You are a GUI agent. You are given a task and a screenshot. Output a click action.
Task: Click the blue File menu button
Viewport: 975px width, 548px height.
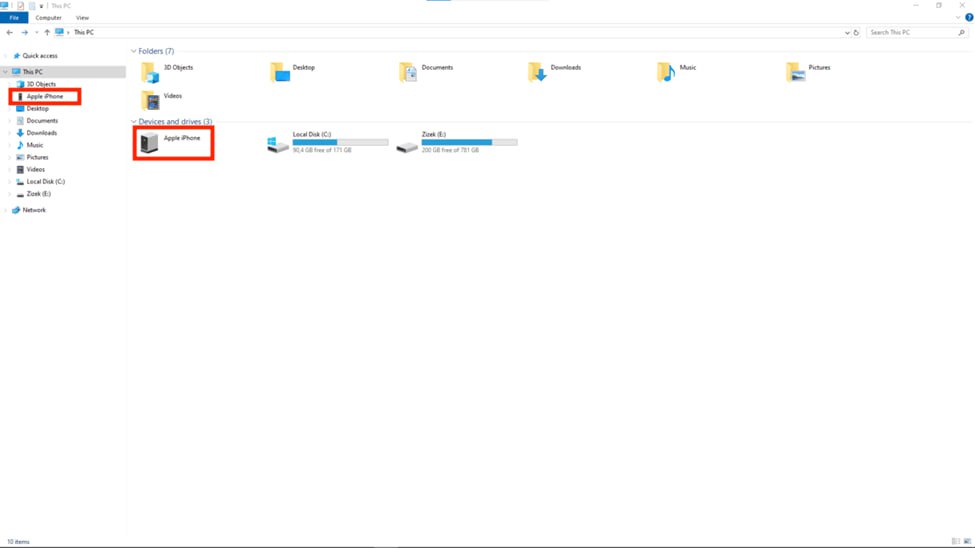[x=14, y=18]
